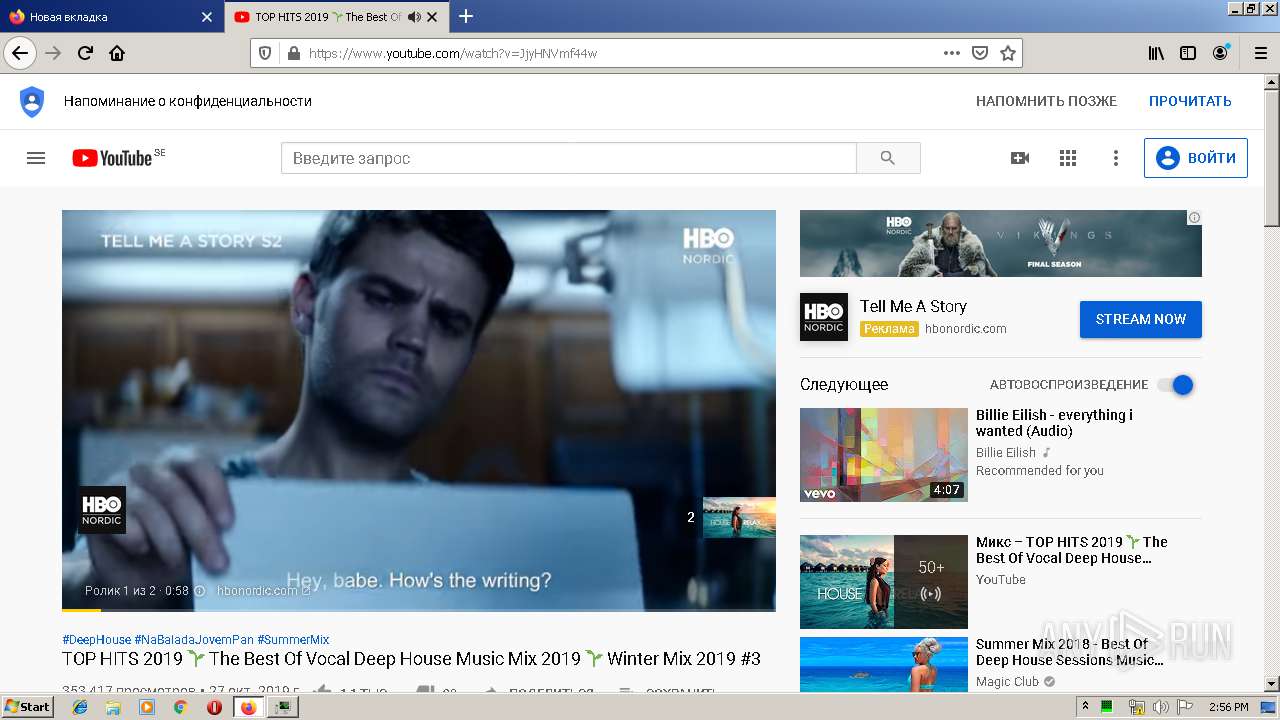Viewport: 1280px width, 720px height.
Task: Open ad info icon on banner
Action: pos(1194,217)
